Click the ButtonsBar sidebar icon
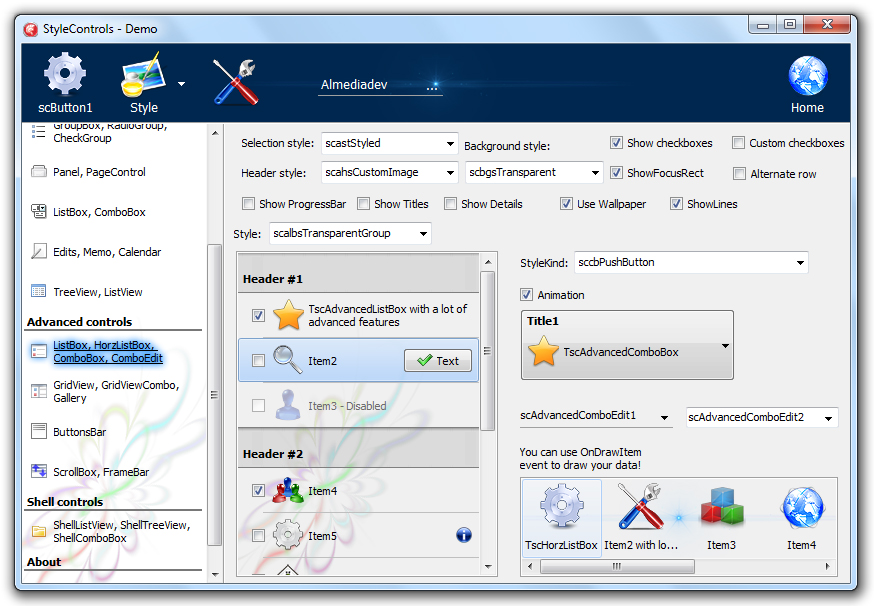The height and width of the screenshot is (606, 874). (38, 431)
